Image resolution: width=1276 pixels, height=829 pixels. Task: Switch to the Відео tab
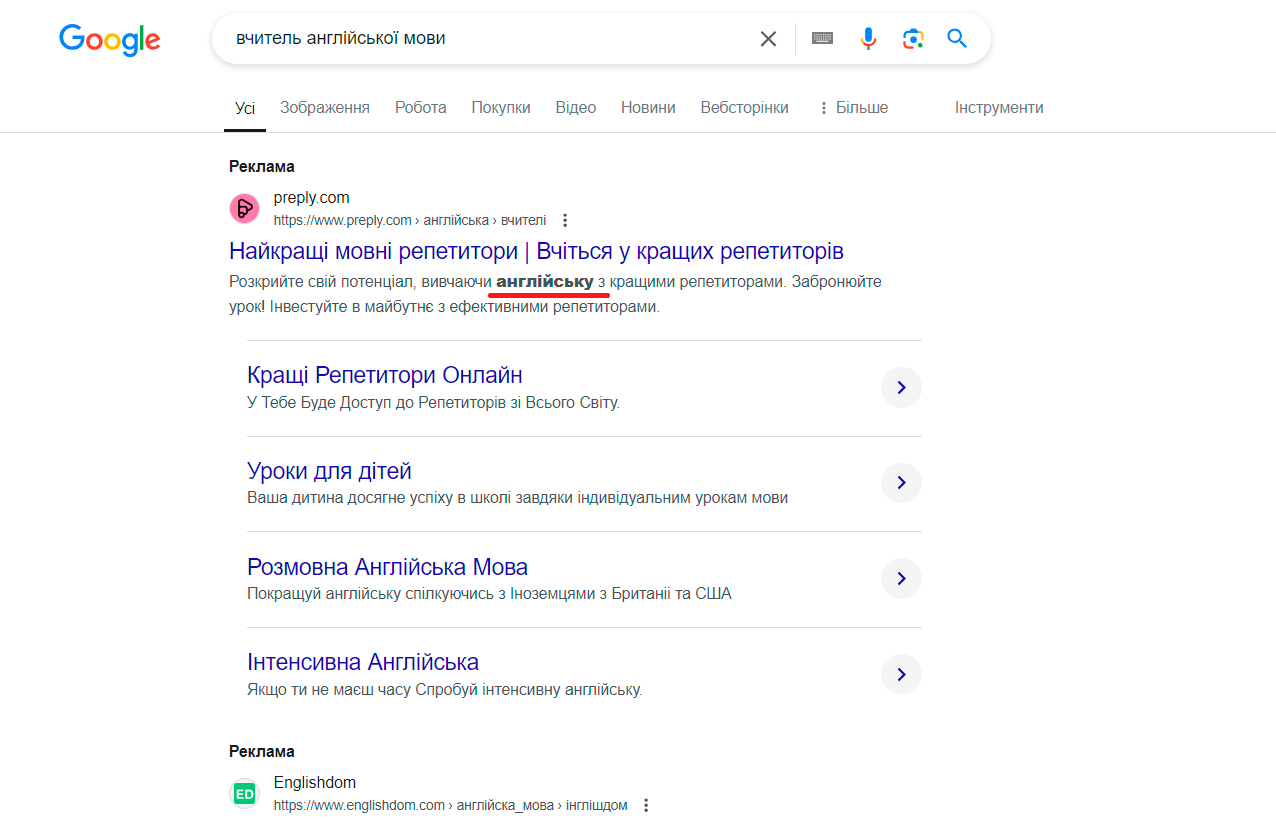[576, 107]
